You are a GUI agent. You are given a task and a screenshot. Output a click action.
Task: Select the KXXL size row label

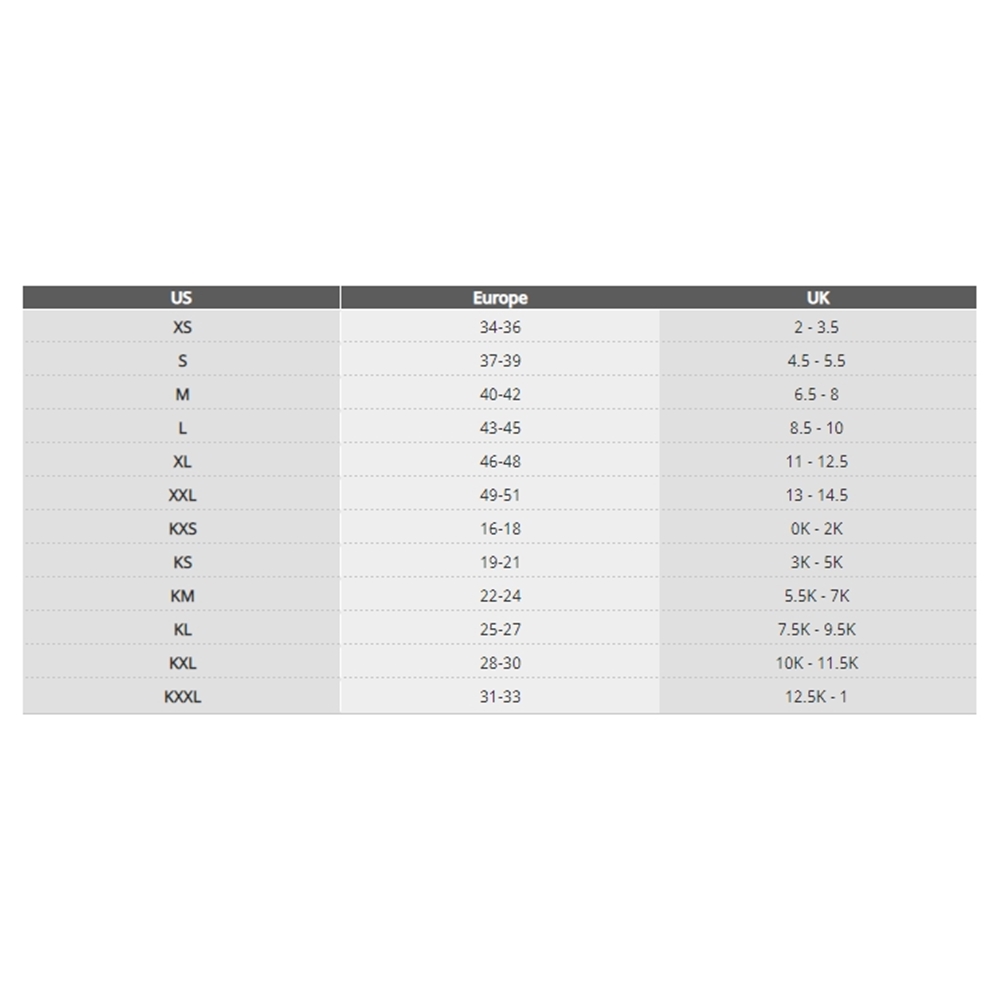tap(182, 697)
